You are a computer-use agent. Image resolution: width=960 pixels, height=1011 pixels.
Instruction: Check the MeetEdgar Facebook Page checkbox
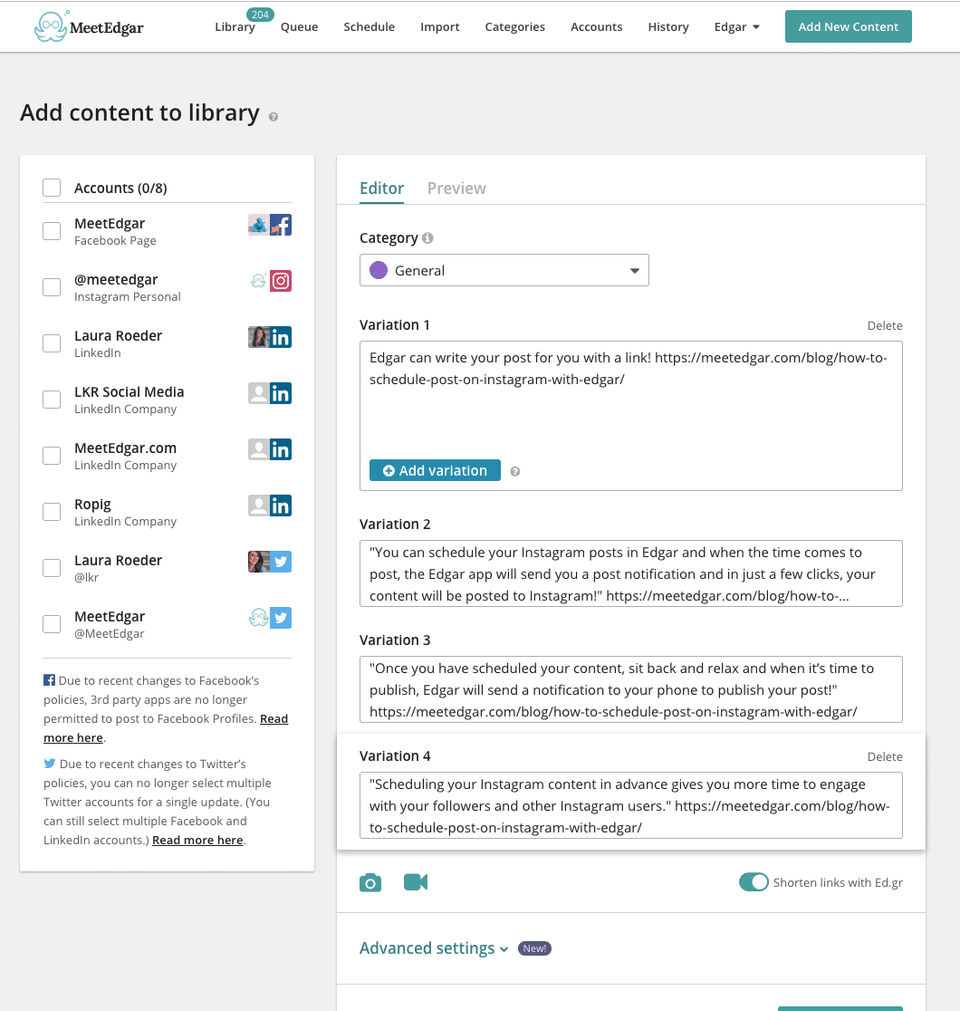coord(52,231)
